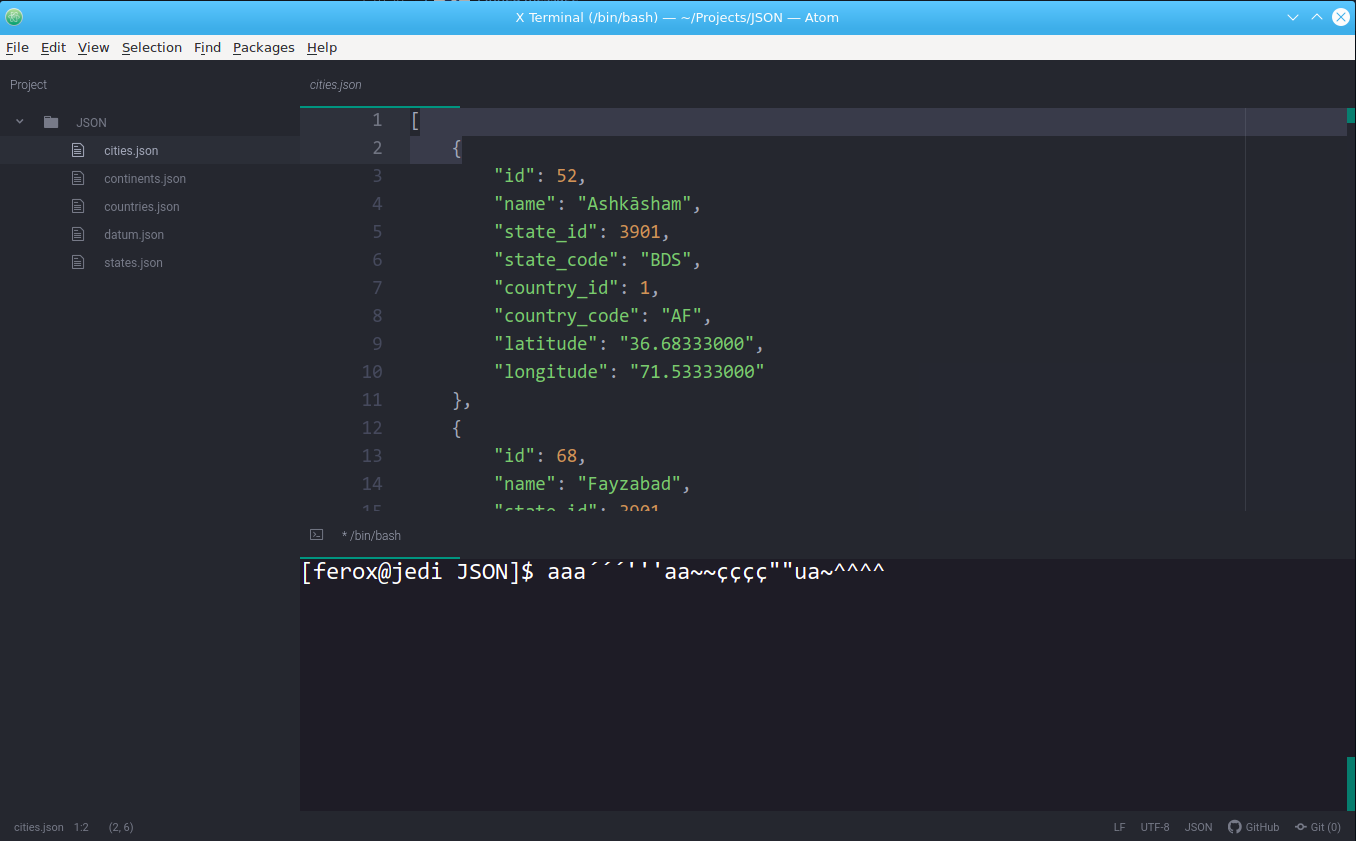Open the File menu

[17, 47]
